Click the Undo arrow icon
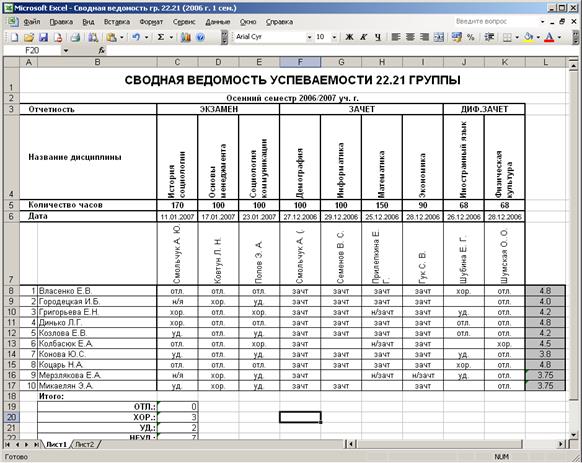This screenshot has width=582, height=463. (136, 37)
